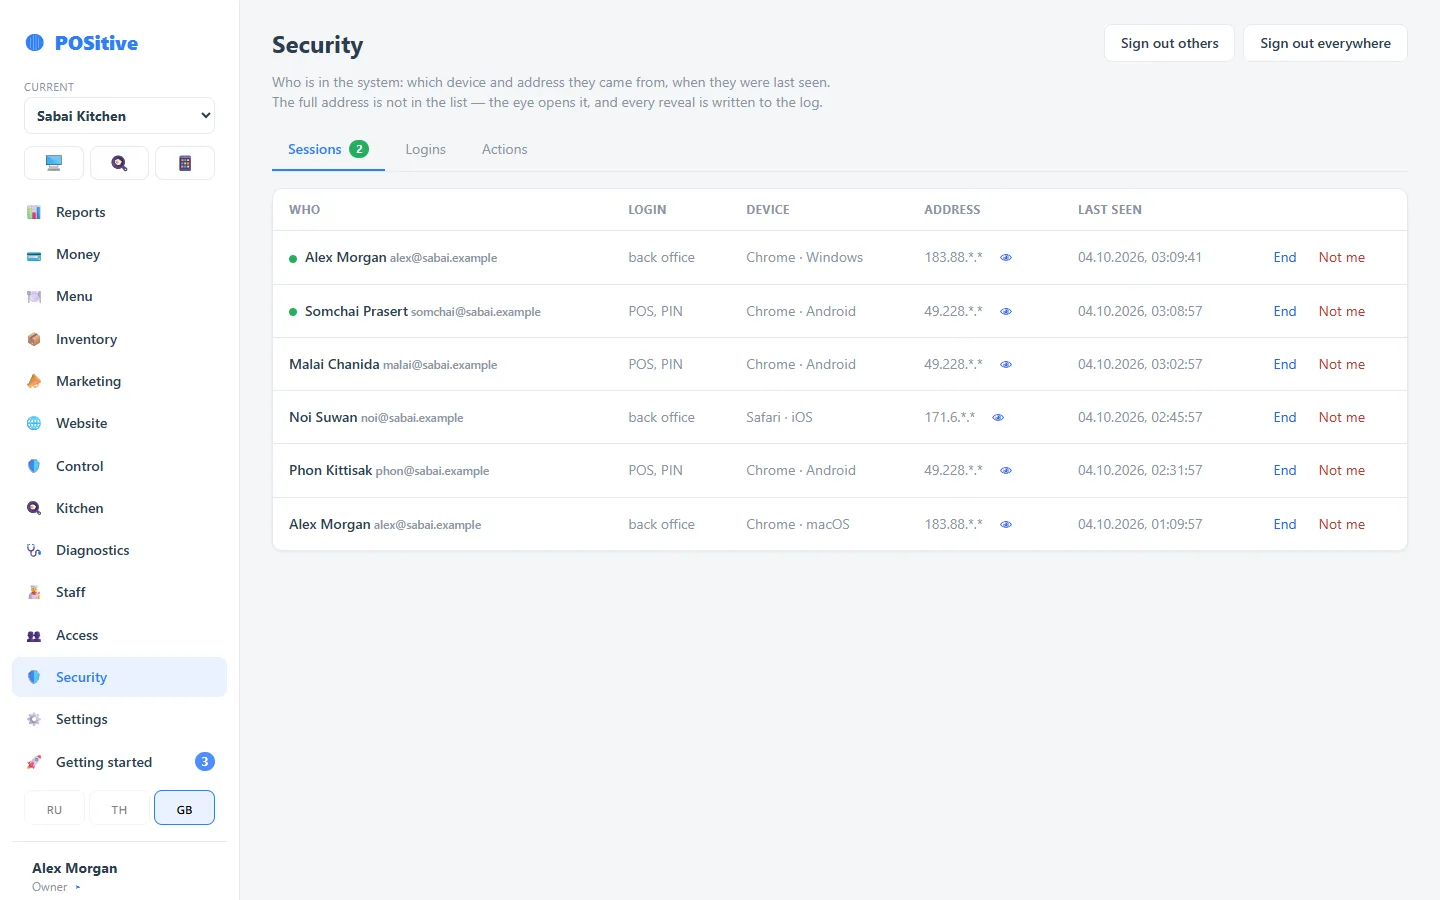
Task: Open the frying pan shortcut button
Action: click(x=119, y=163)
